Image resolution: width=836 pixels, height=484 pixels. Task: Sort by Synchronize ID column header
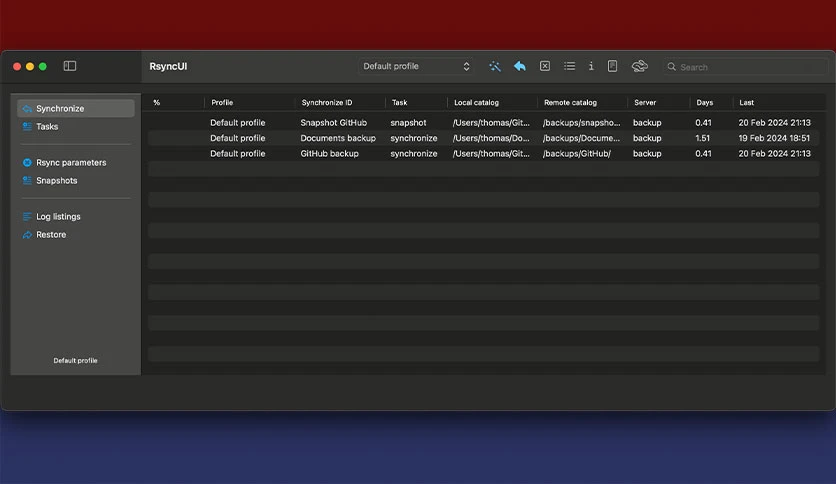coord(327,102)
